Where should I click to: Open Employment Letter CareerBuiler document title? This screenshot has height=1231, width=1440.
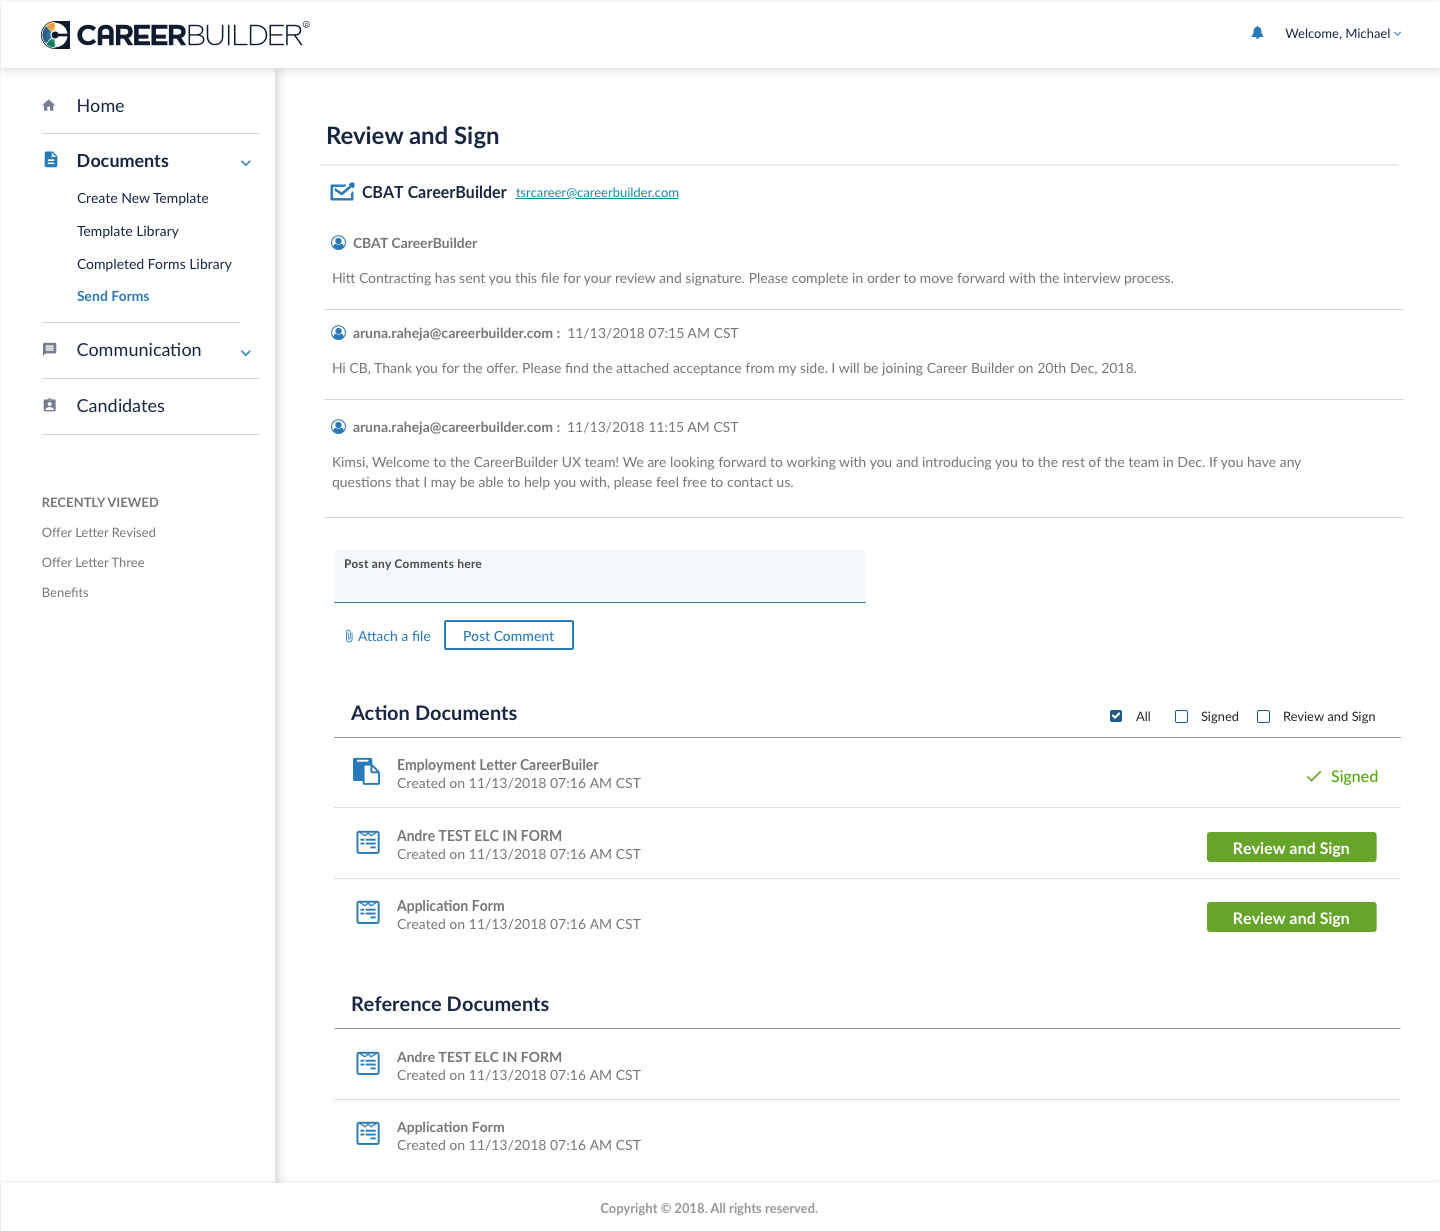pyautogui.click(x=498, y=765)
